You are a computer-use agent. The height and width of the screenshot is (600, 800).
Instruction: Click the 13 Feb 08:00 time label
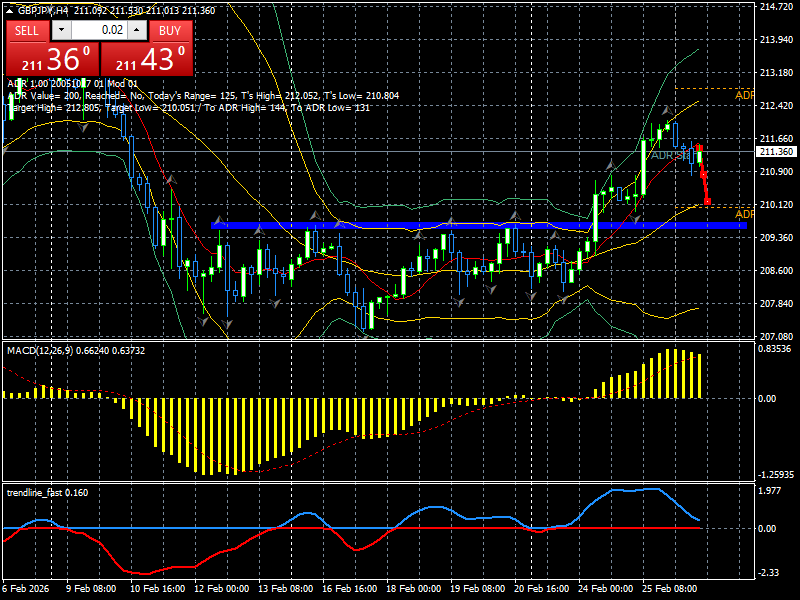pos(286,589)
